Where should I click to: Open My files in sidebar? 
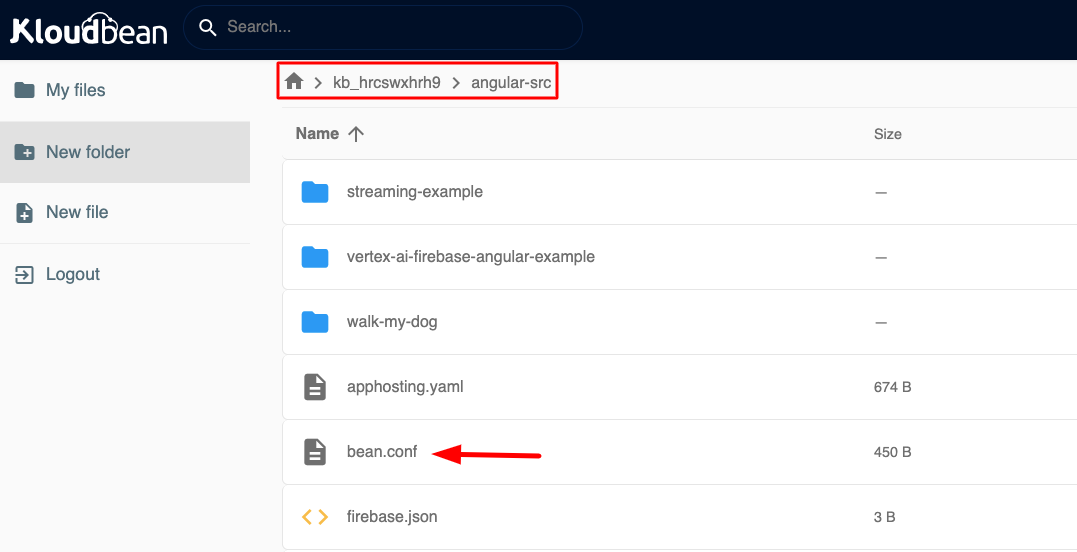pyautogui.click(x=125, y=90)
